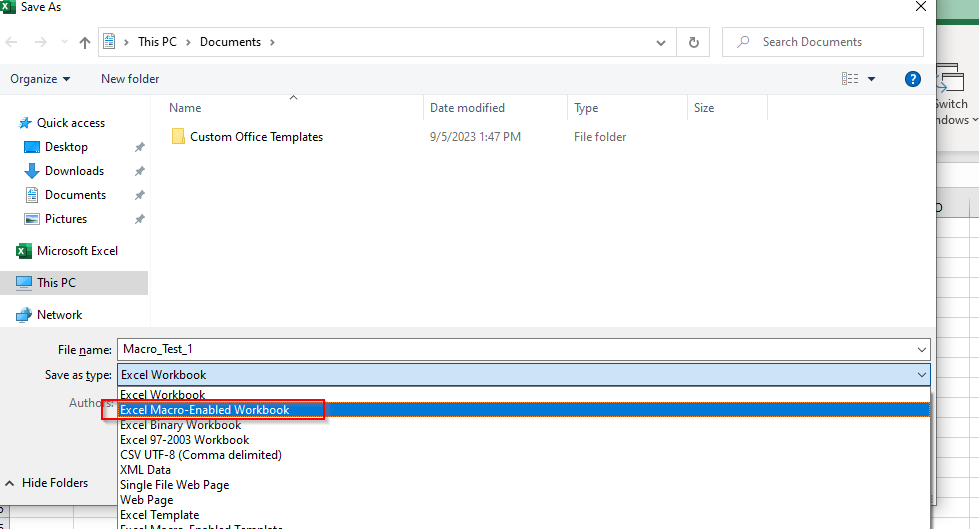The image size is (979, 529).
Task: Choose CSV UTF-8 (Comma delimited) type
Action: pyautogui.click(x=201, y=455)
